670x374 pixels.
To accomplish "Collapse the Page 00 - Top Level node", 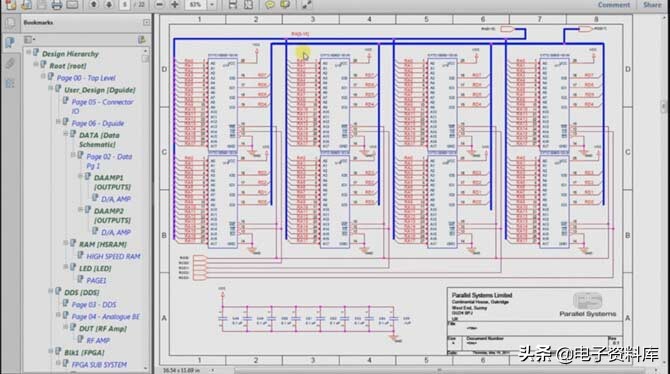I will pos(44,76).
